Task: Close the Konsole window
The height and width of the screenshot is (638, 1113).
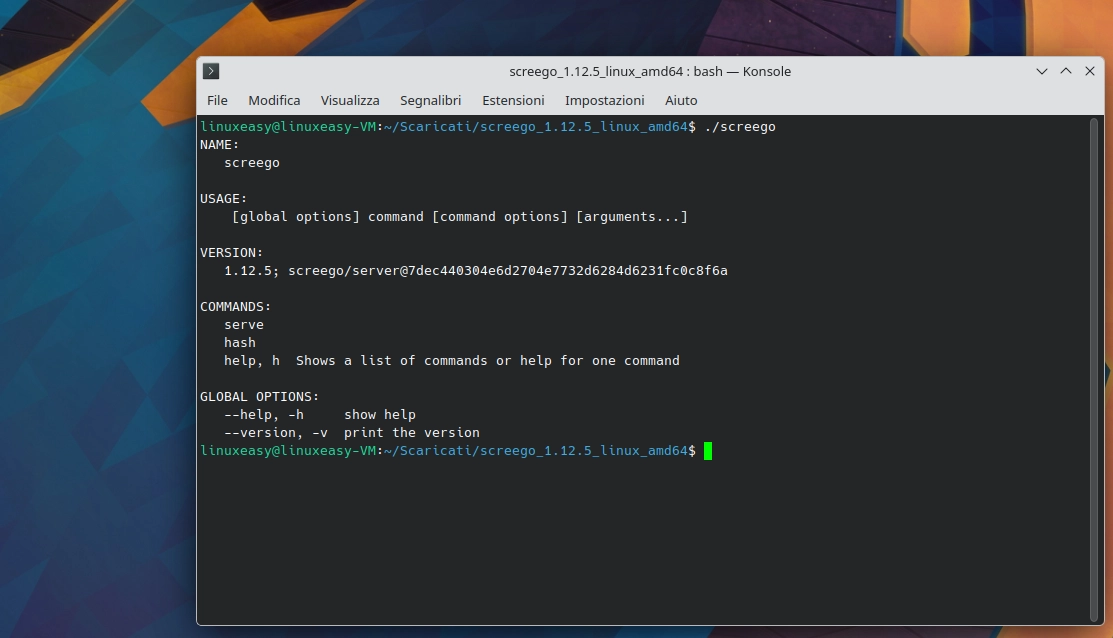Action: click(1090, 71)
